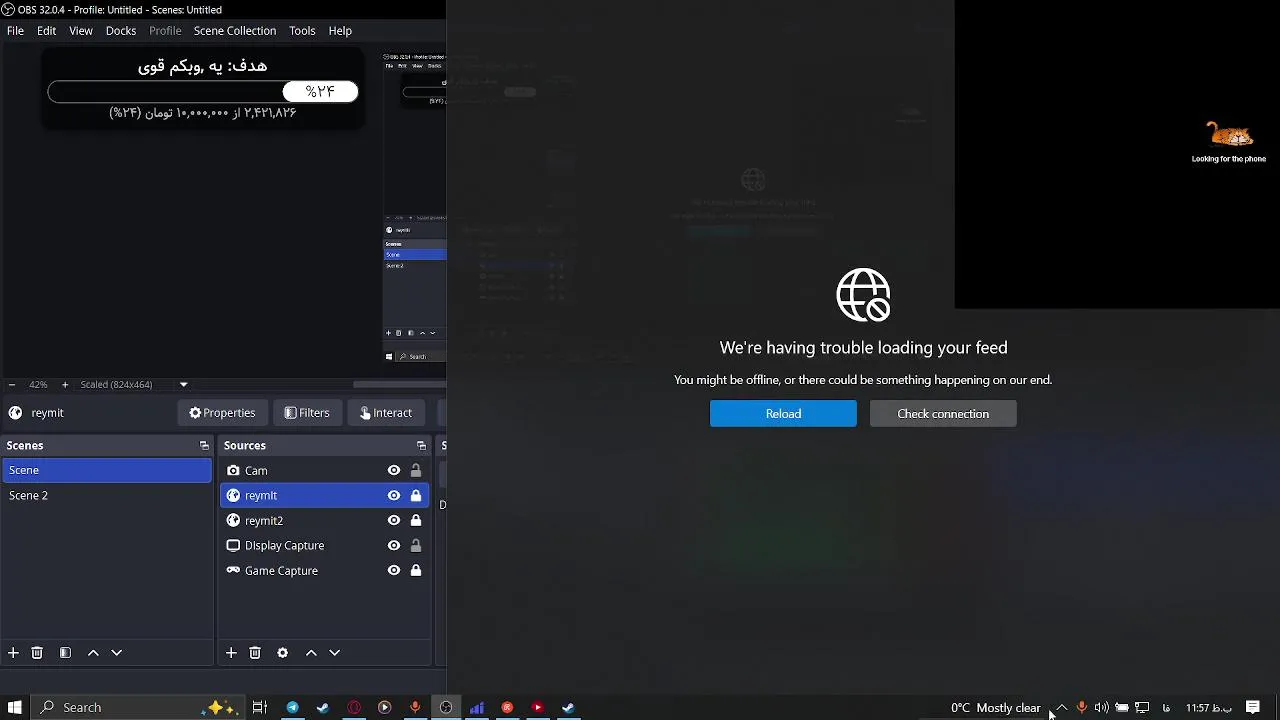Zoom in the preview with plus icon

click(x=65, y=385)
